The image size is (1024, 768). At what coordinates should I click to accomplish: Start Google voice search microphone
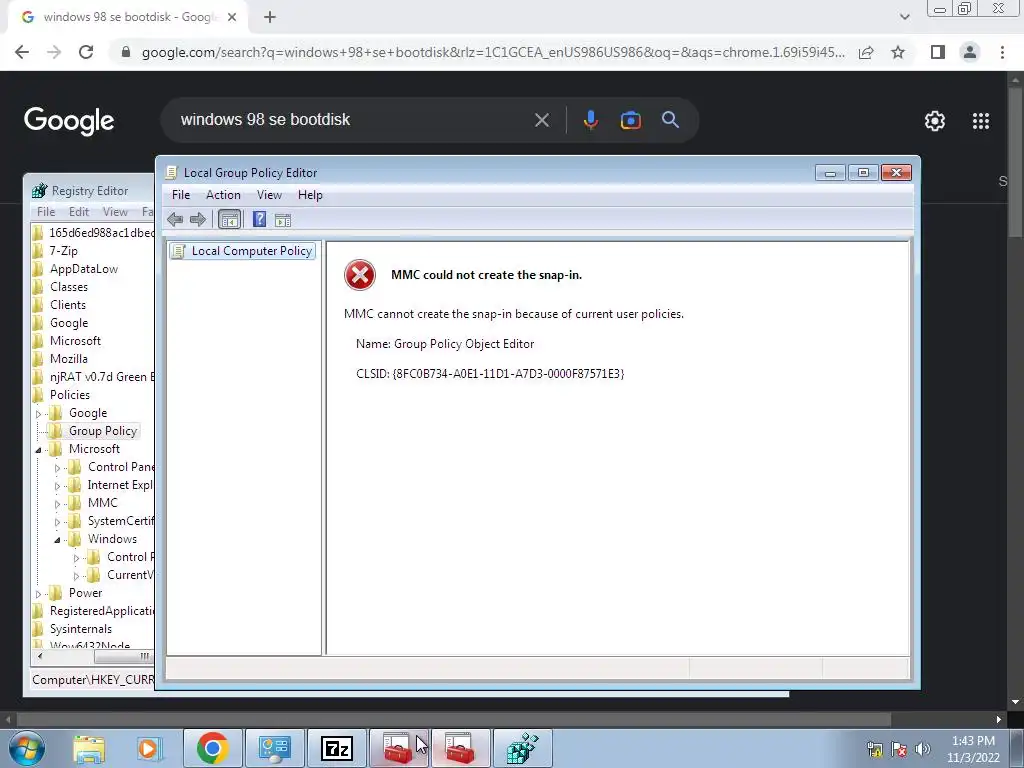590,120
